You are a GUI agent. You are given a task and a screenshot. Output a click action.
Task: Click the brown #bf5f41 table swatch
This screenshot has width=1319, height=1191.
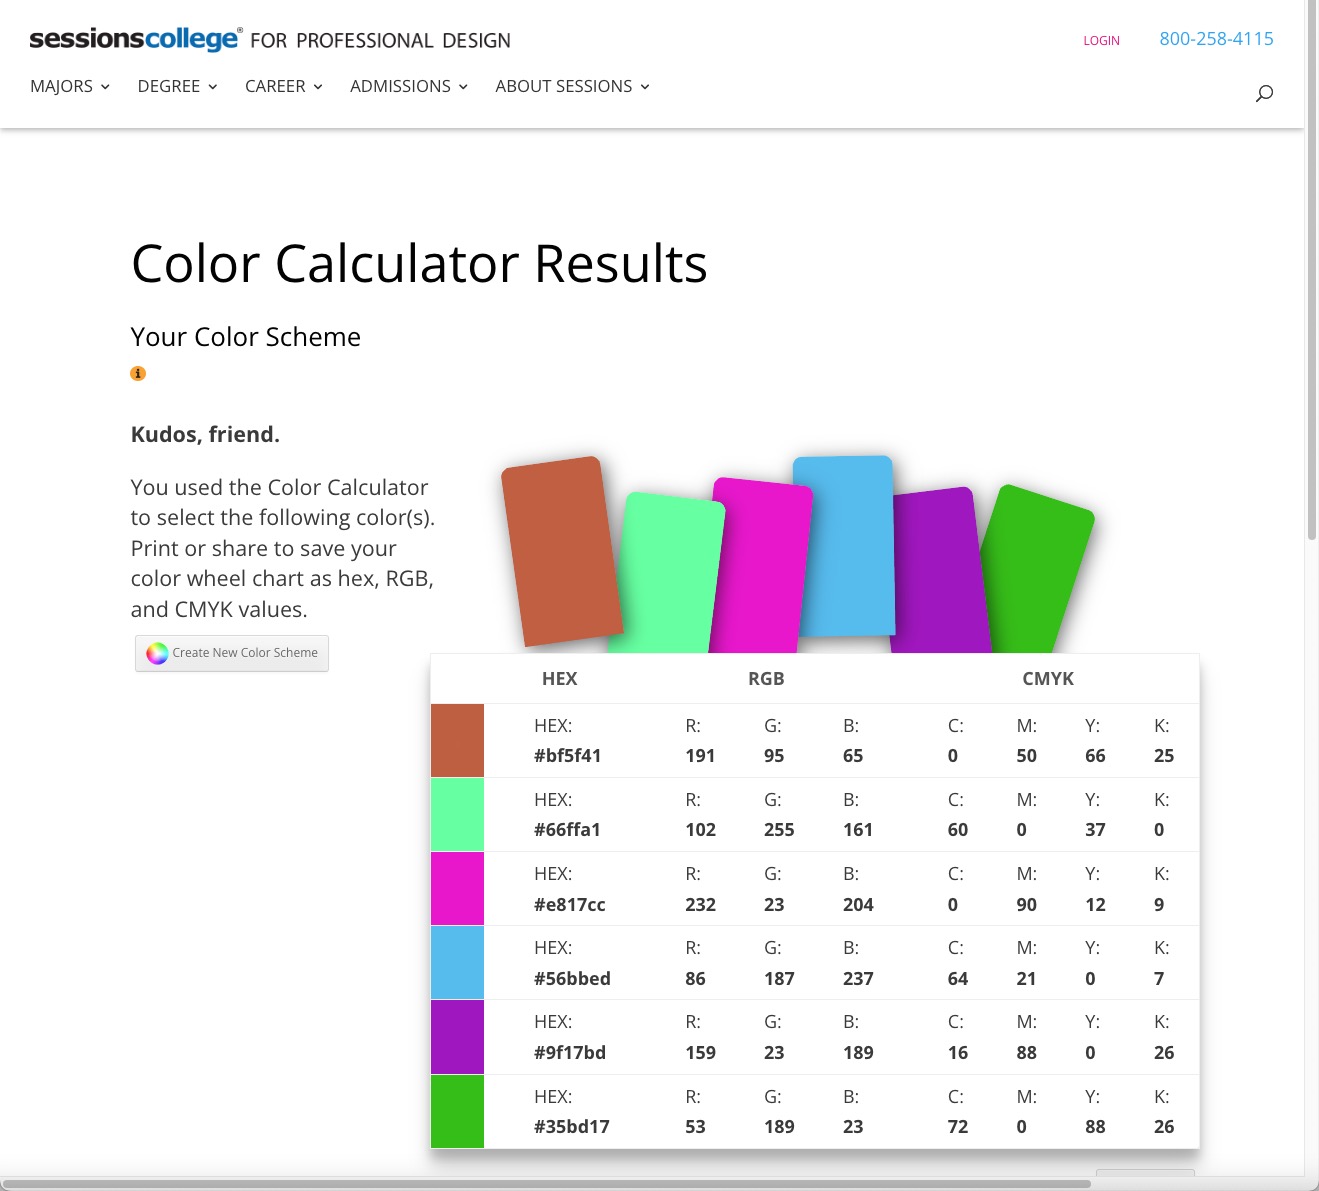tap(457, 741)
